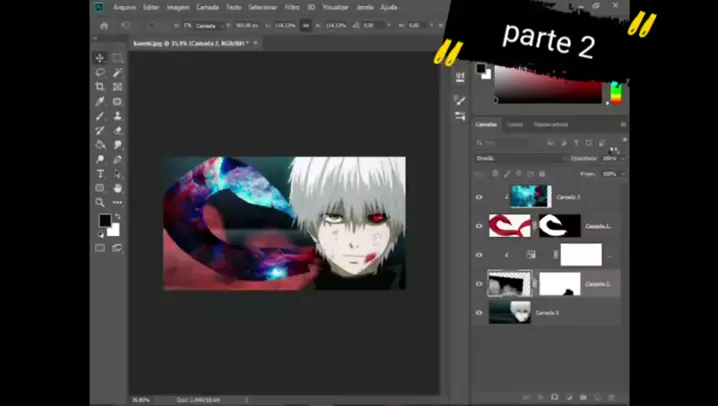Select the Hand tool
This screenshot has height=406, width=718.
coord(118,188)
